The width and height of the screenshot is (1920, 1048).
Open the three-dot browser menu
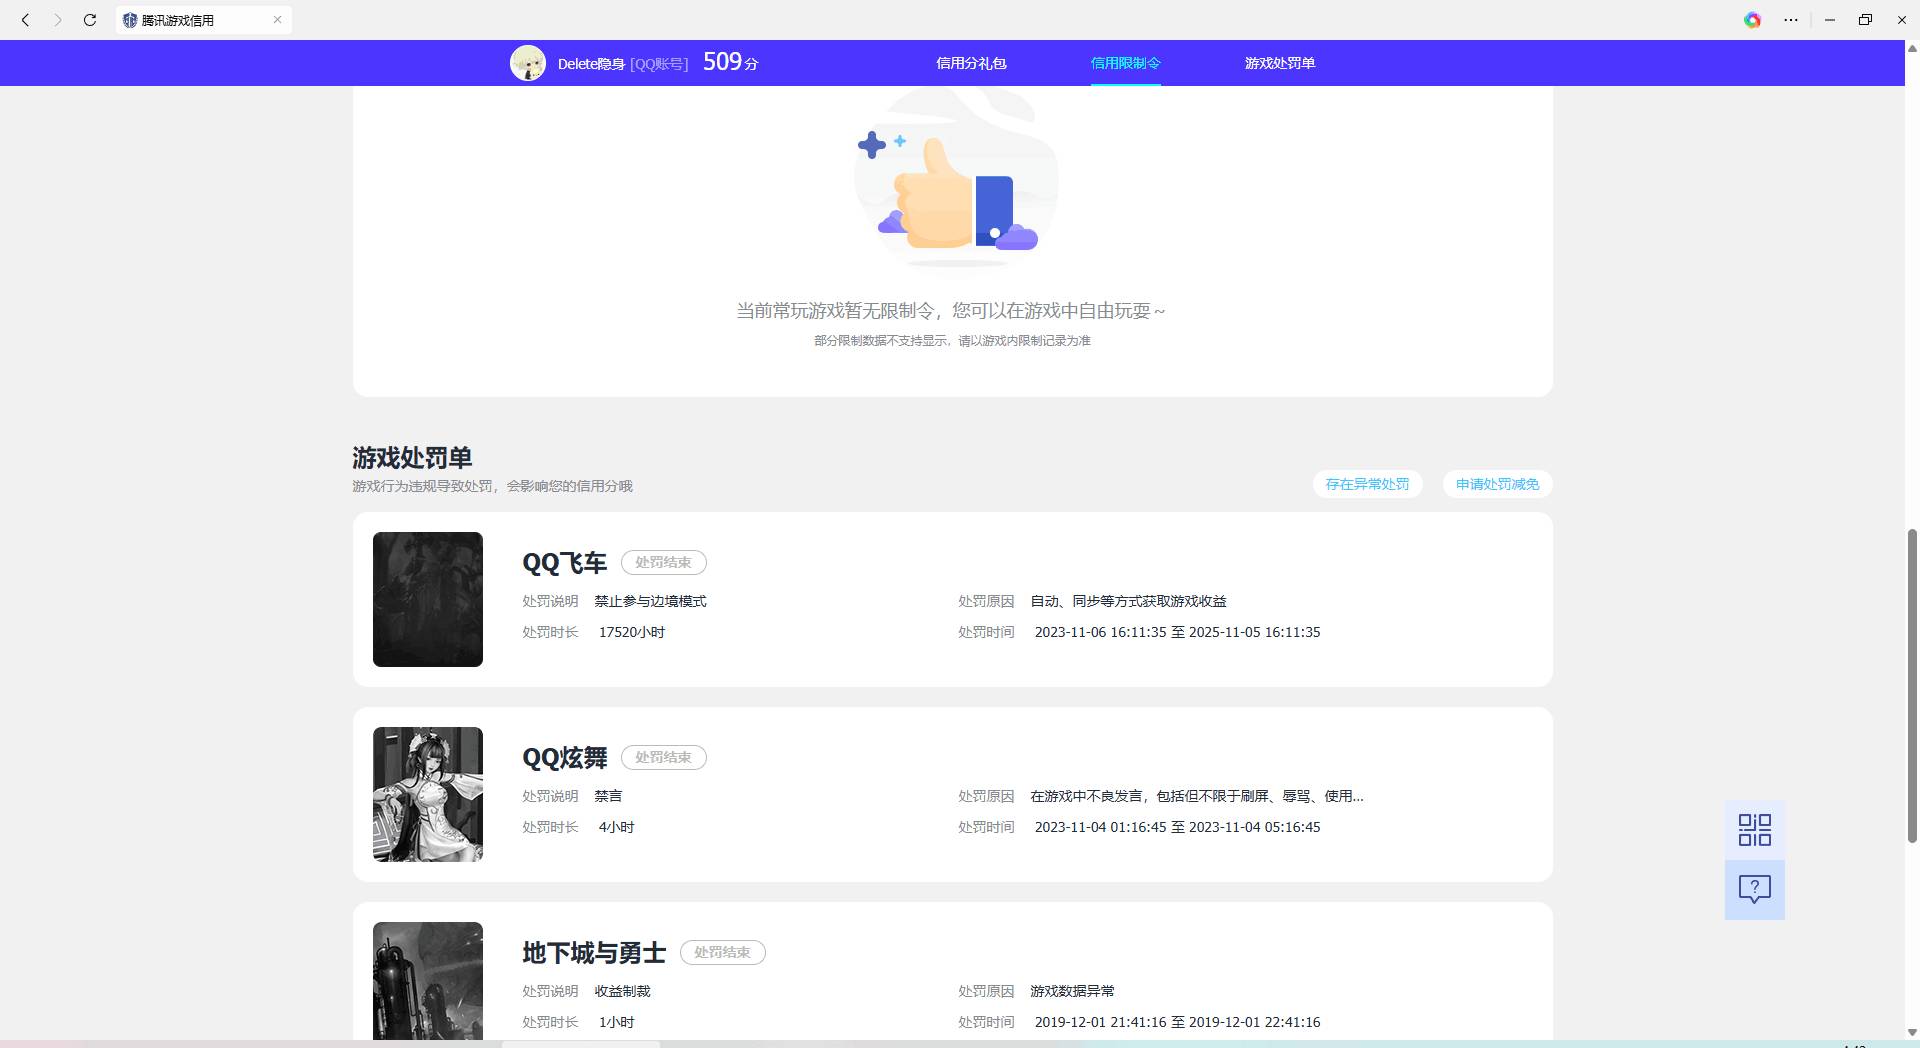point(1791,20)
